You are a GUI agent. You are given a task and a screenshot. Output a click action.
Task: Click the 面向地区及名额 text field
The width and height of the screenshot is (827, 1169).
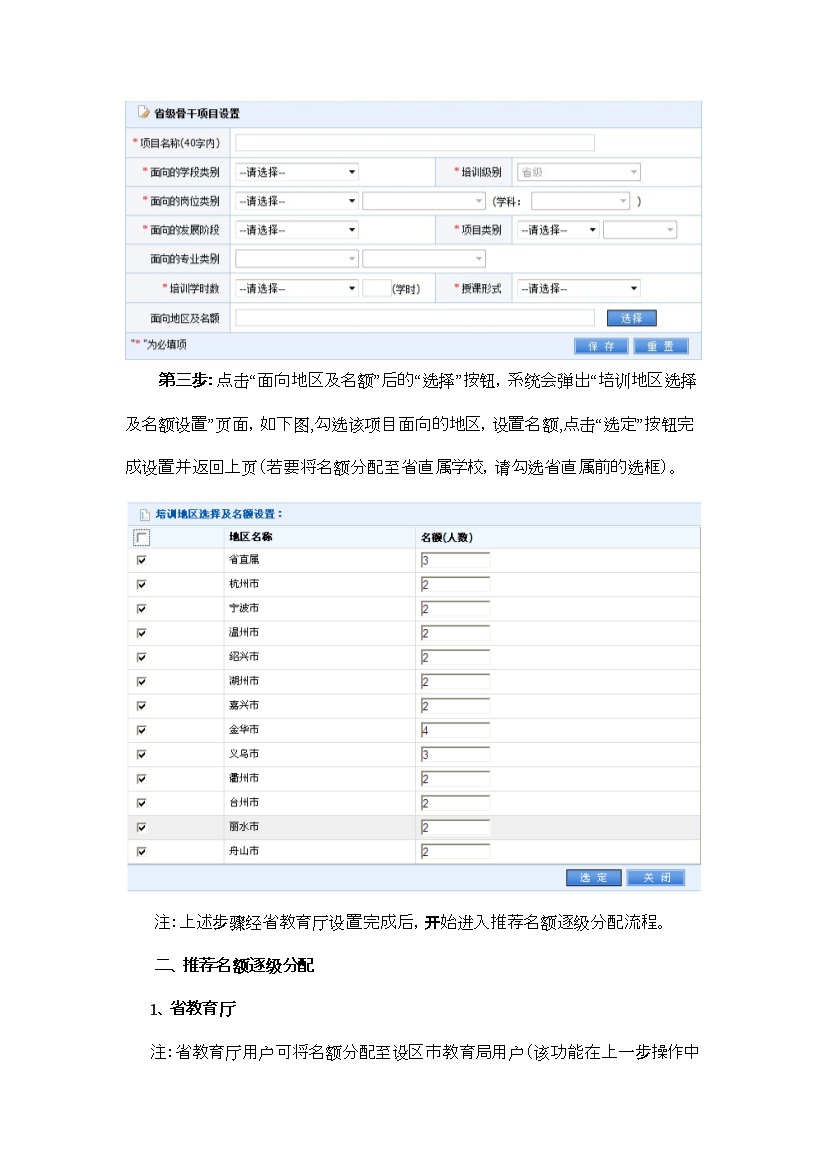coord(414,318)
